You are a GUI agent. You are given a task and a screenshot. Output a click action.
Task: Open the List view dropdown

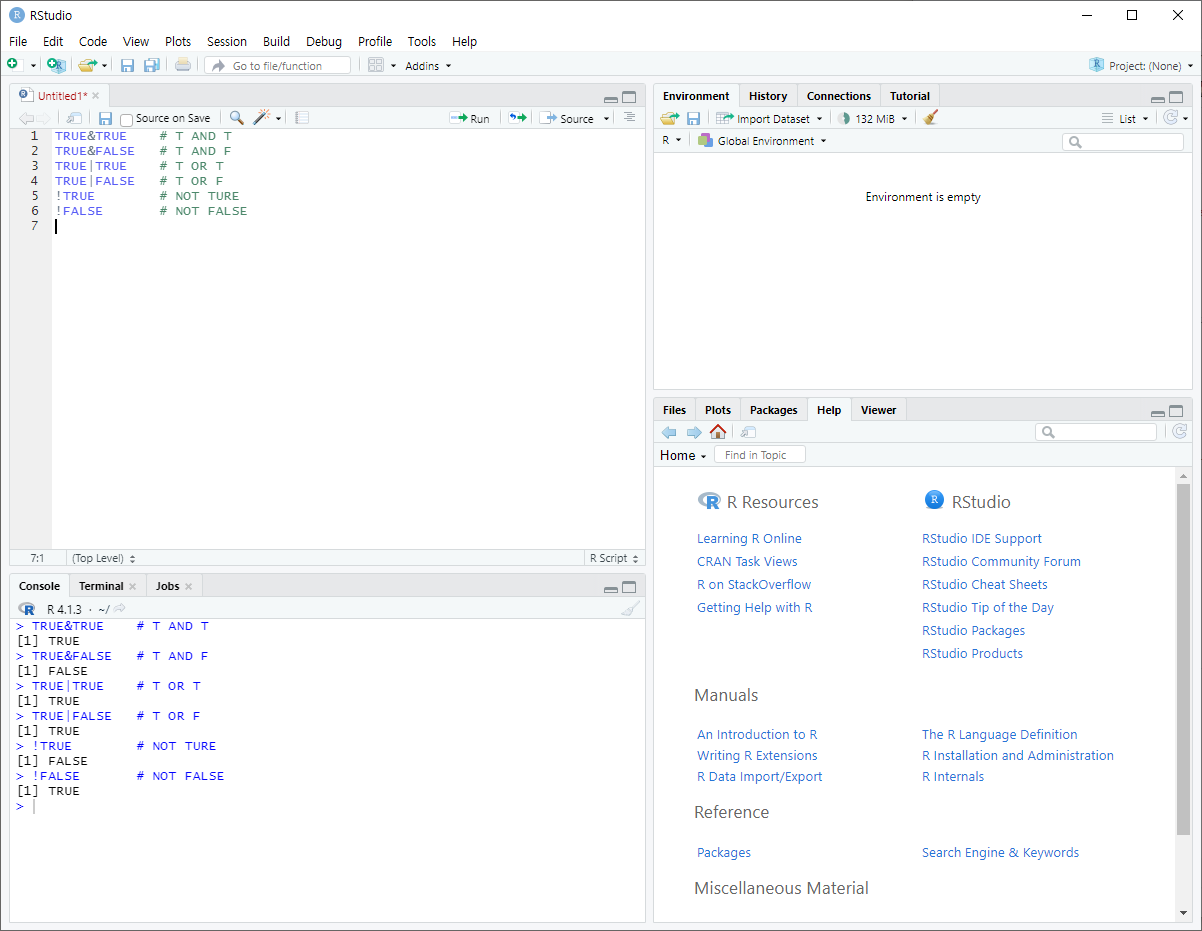tap(1125, 118)
